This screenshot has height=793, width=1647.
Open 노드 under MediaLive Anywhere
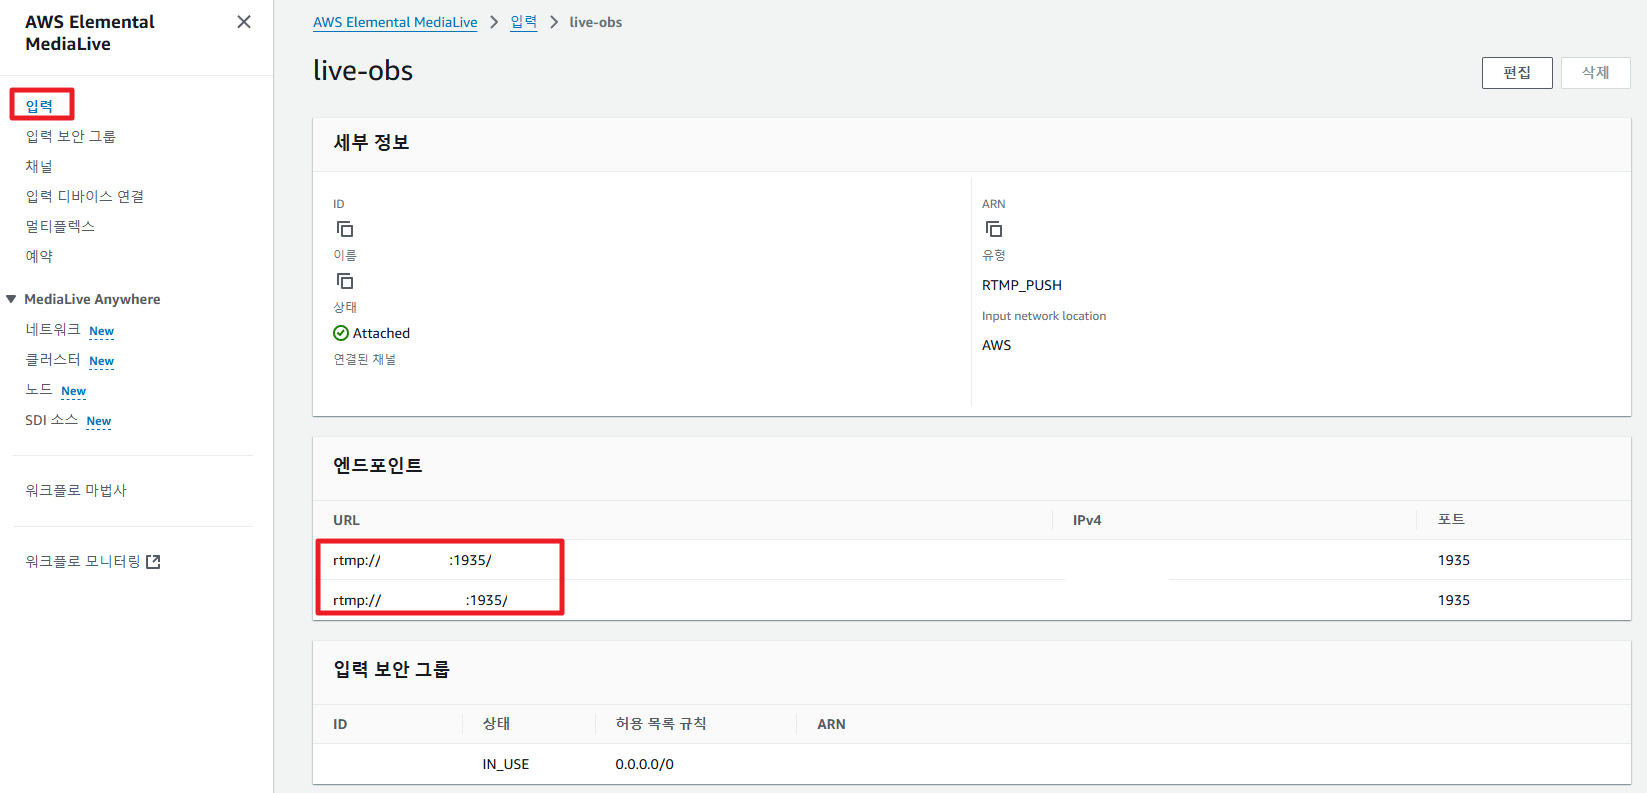(x=39, y=389)
